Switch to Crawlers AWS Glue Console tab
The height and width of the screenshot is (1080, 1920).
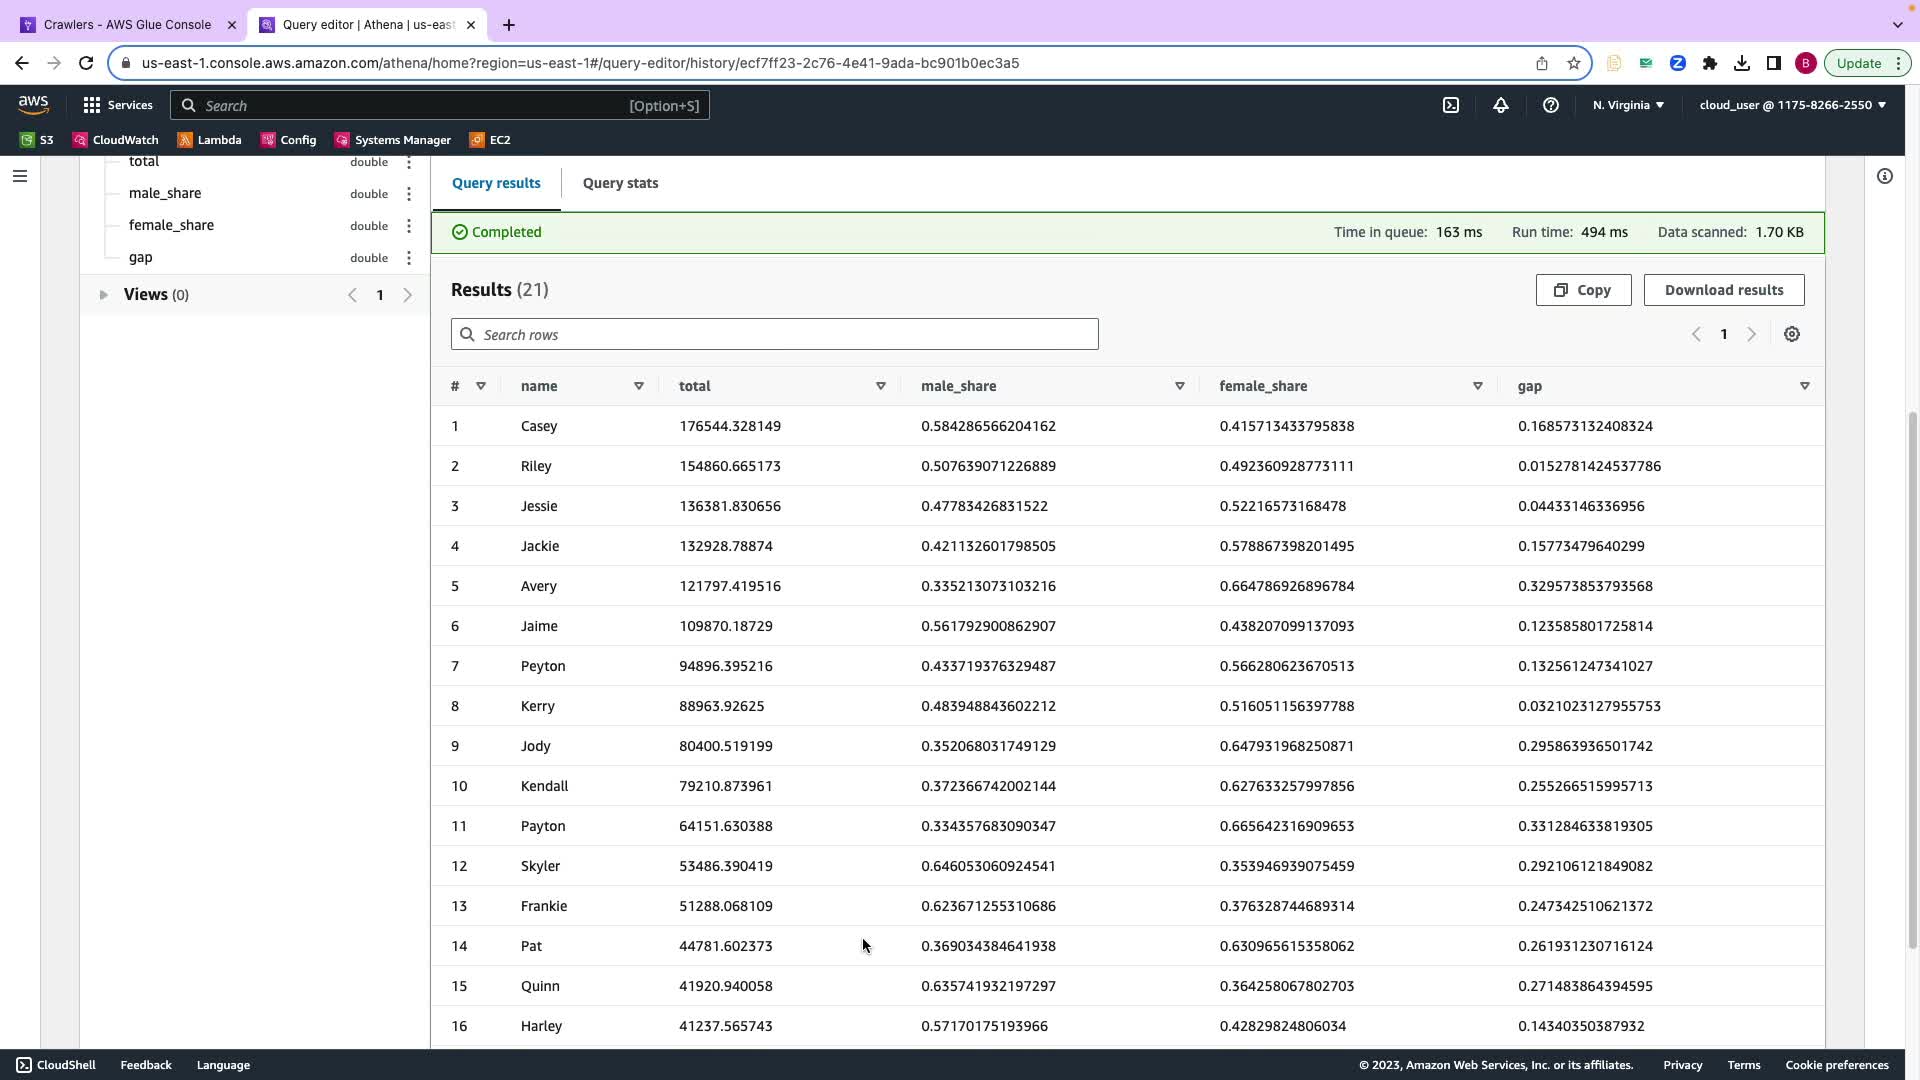click(x=127, y=25)
